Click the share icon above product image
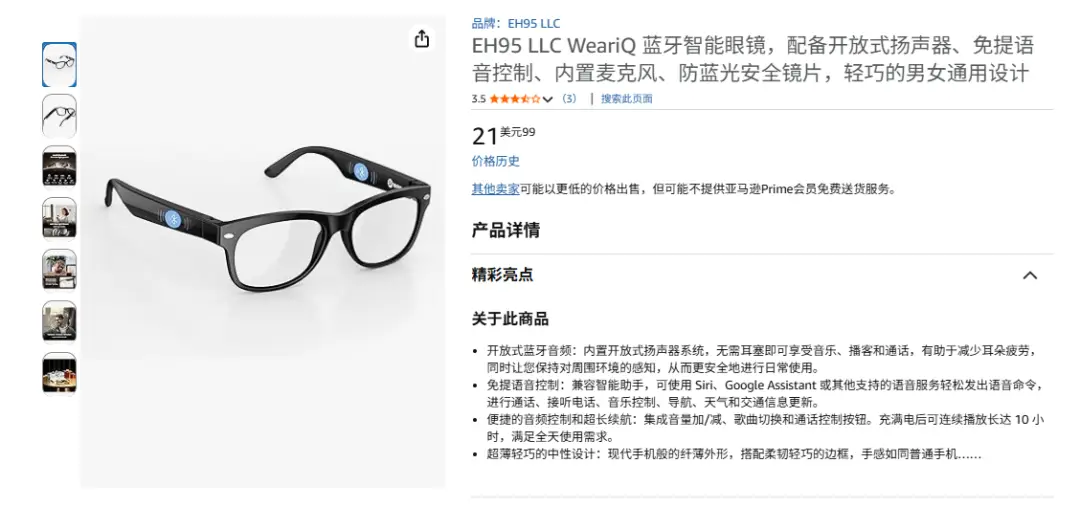1080x507 pixels. coord(422,39)
